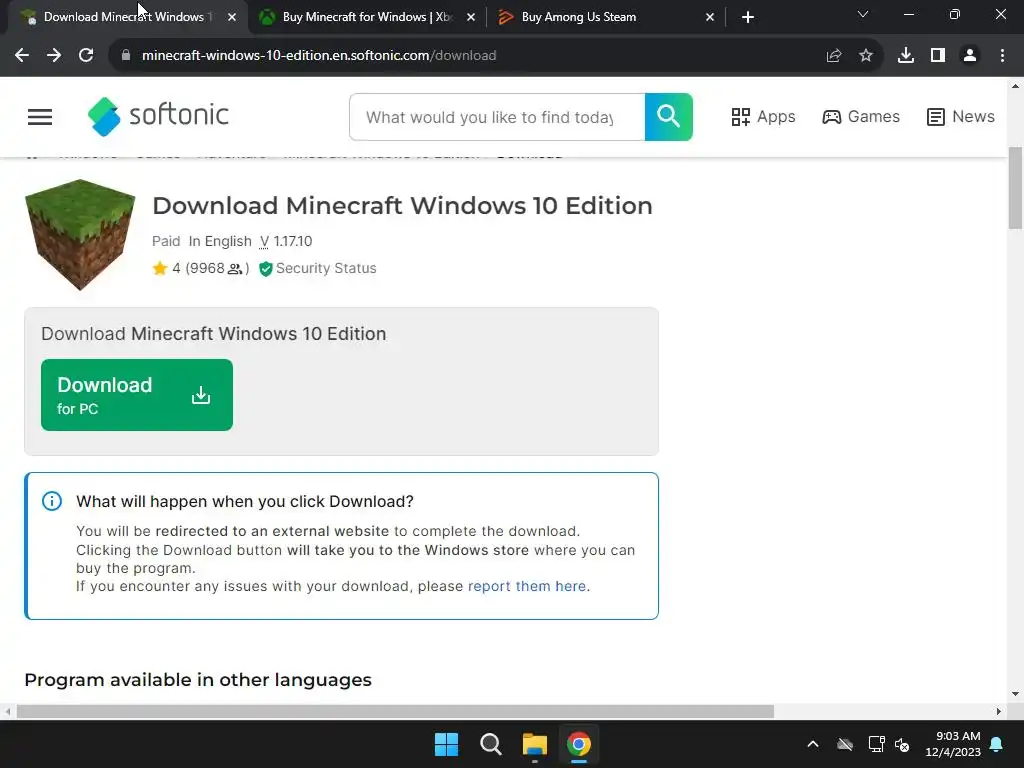The image size is (1024, 768).
Task: Go to the Softonic logo homepage
Action: point(158,116)
